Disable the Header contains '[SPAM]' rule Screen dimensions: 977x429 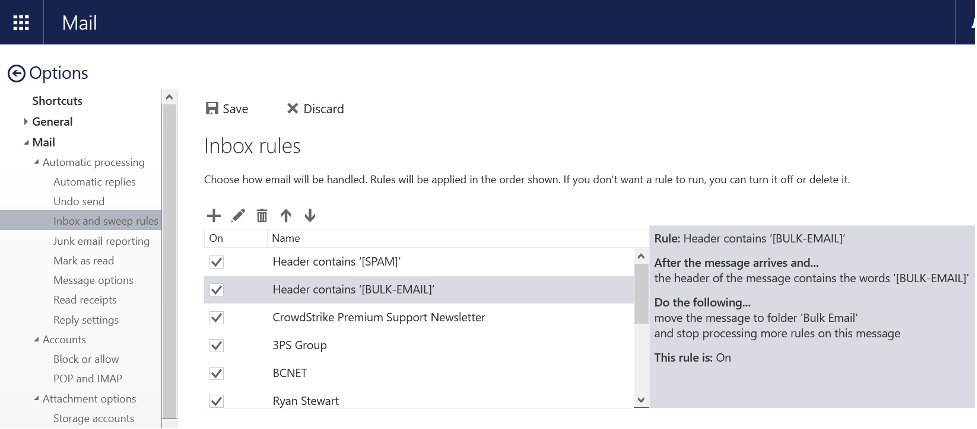[x=217, y=262]
